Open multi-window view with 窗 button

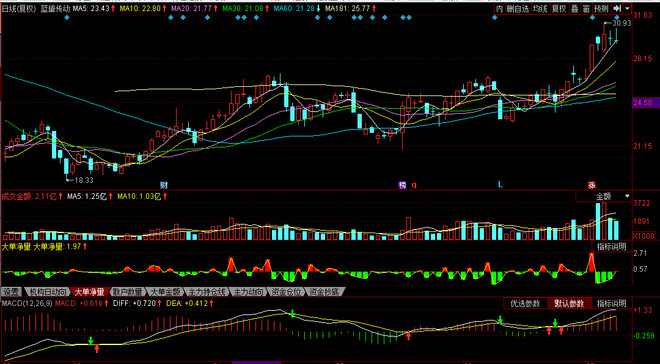click(x=586, y=8)
